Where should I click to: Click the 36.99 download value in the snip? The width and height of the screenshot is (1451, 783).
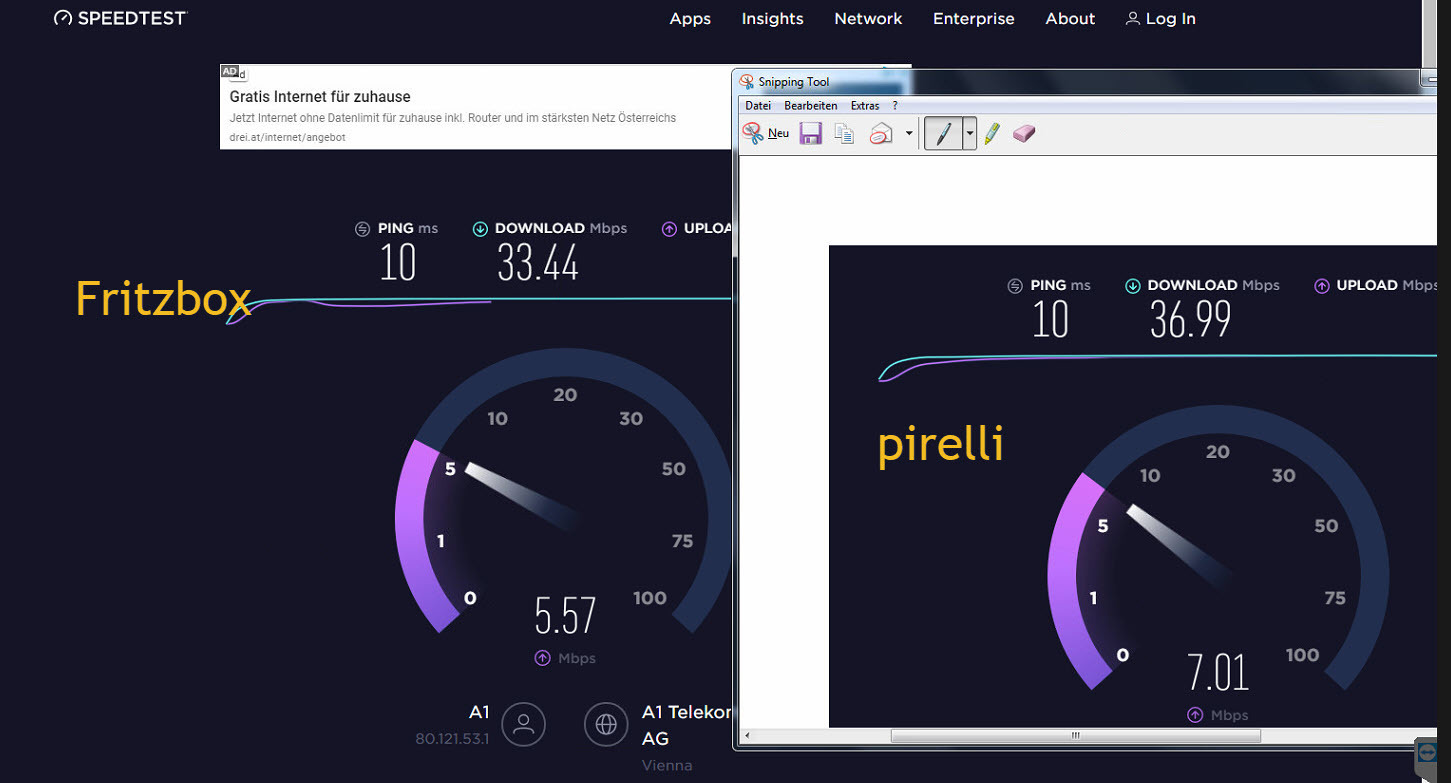click(1190, 320)
